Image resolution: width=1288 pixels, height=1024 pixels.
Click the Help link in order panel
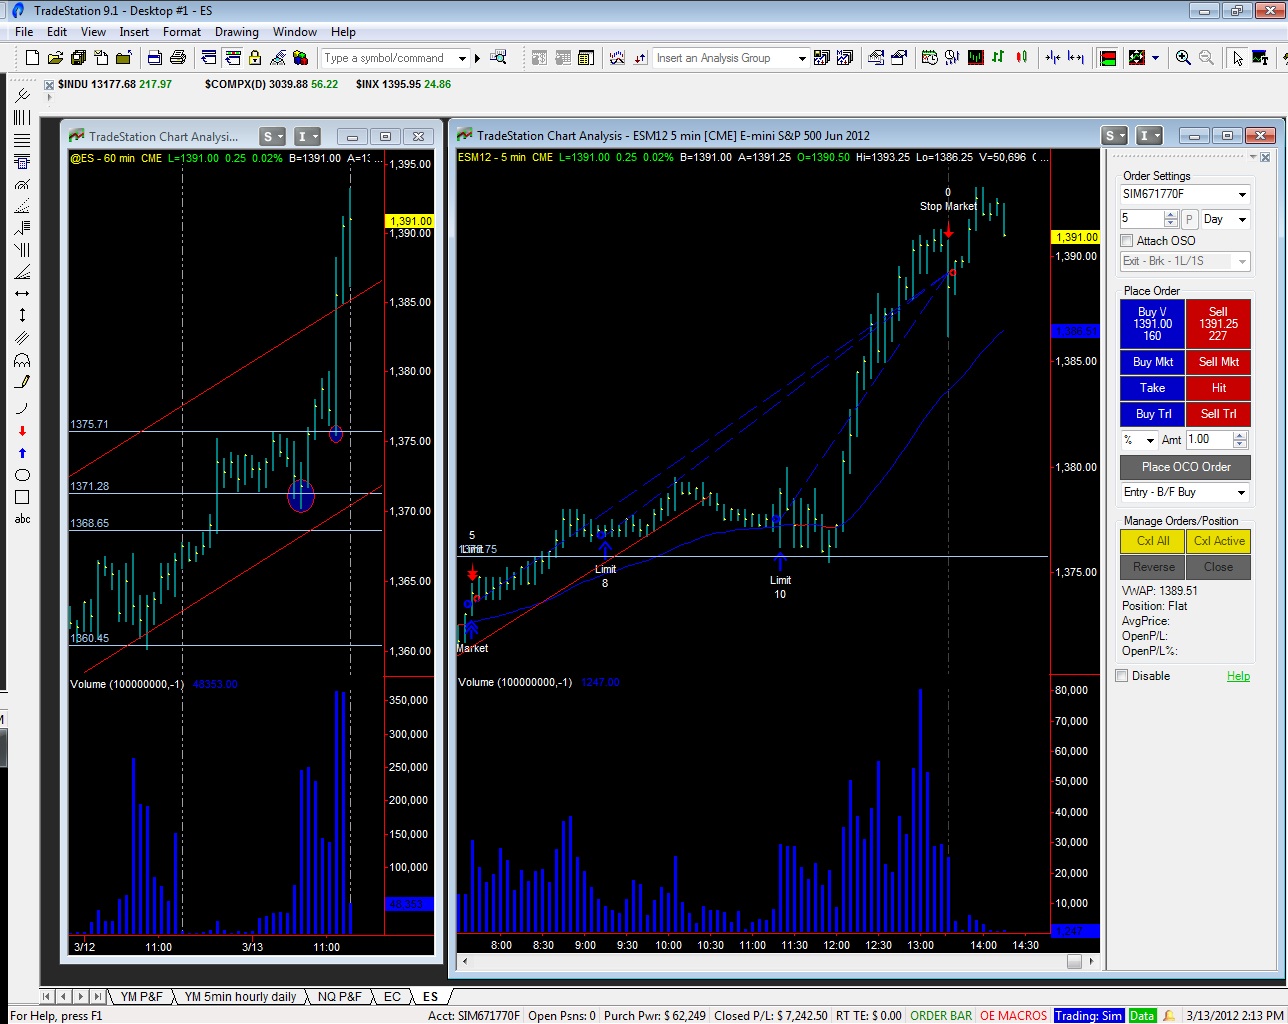point(1238,676)
